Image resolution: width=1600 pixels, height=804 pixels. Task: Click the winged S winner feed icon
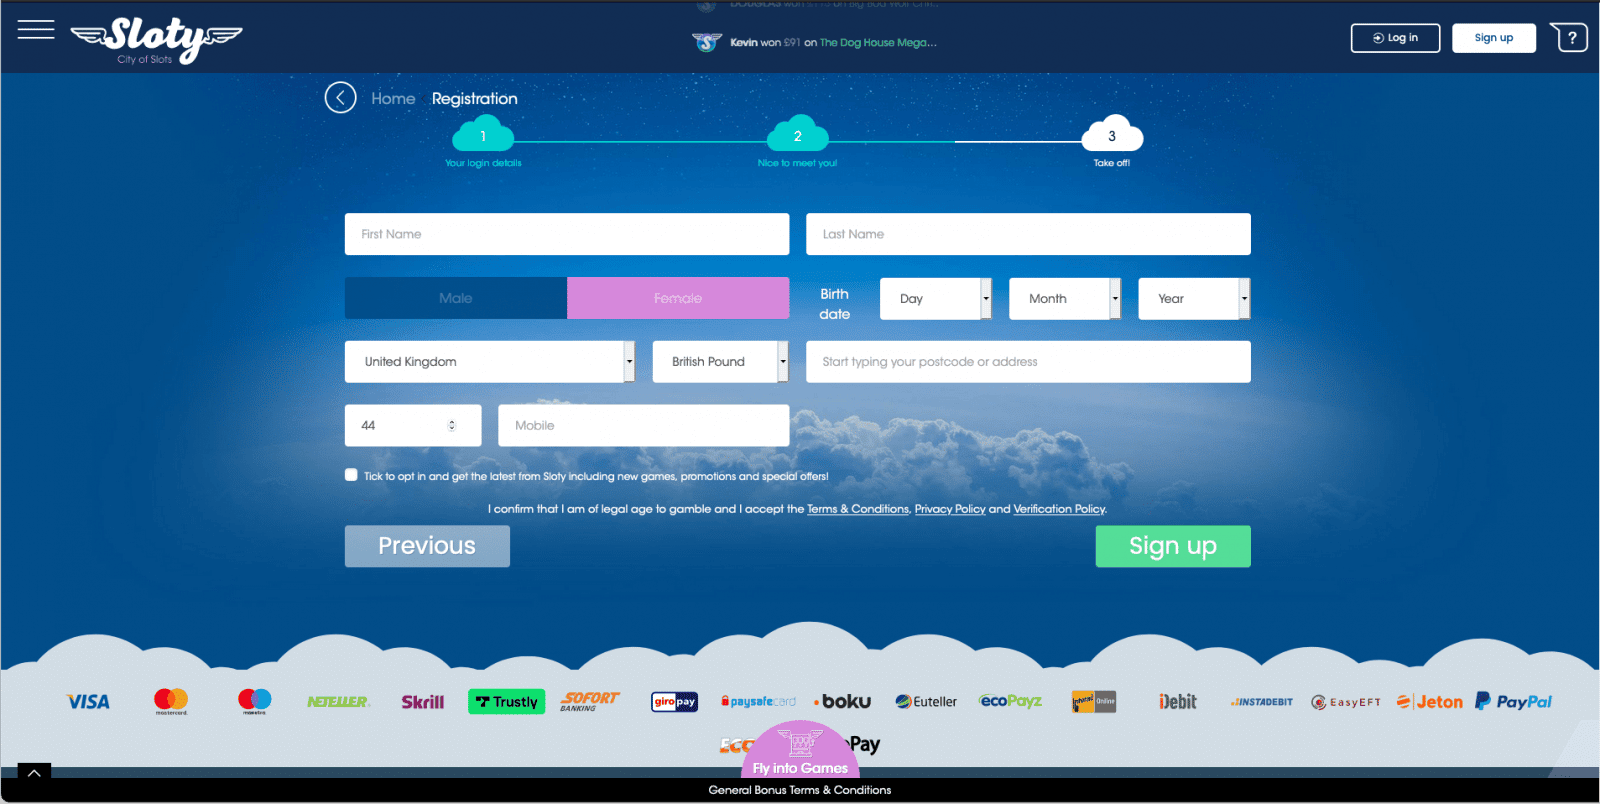point(707,42)
